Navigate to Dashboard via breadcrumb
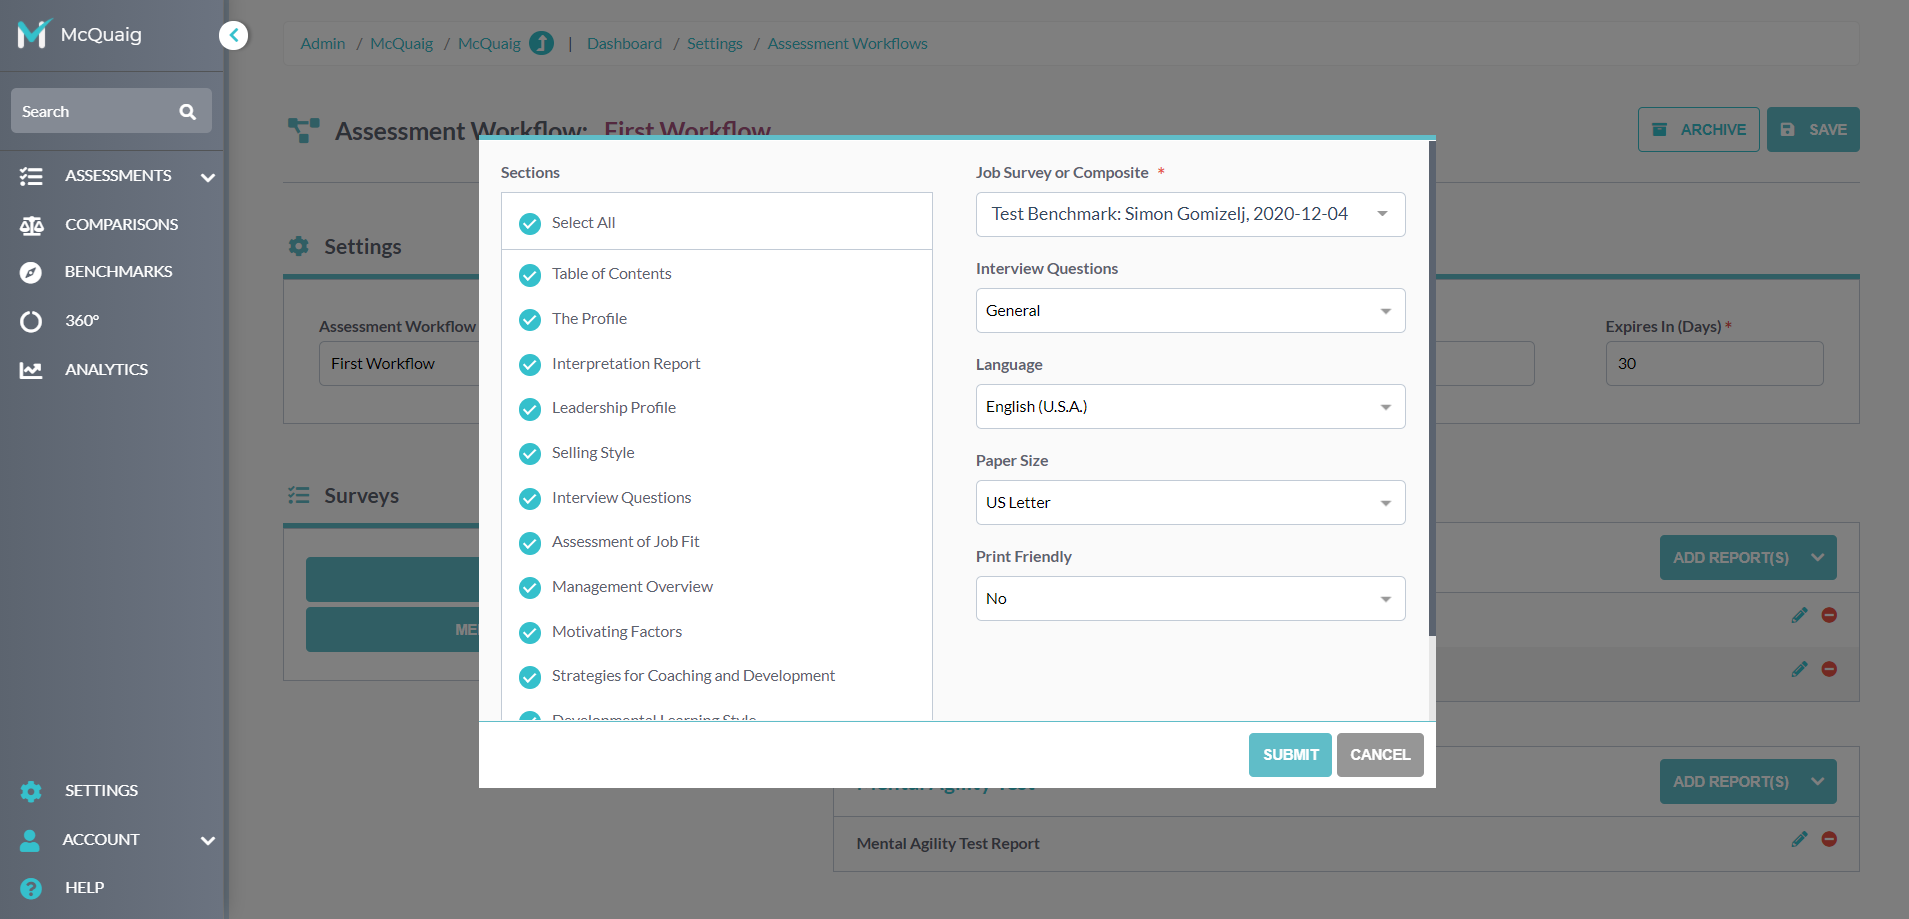The height and width of the screenshot is (919, 1909). tap(624, 43)
